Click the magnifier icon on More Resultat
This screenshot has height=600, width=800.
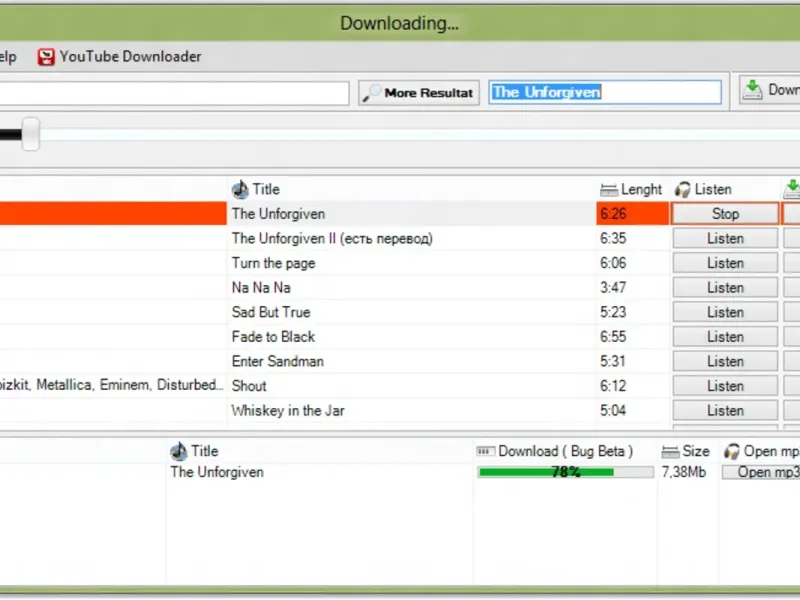(x=371, y=93)
